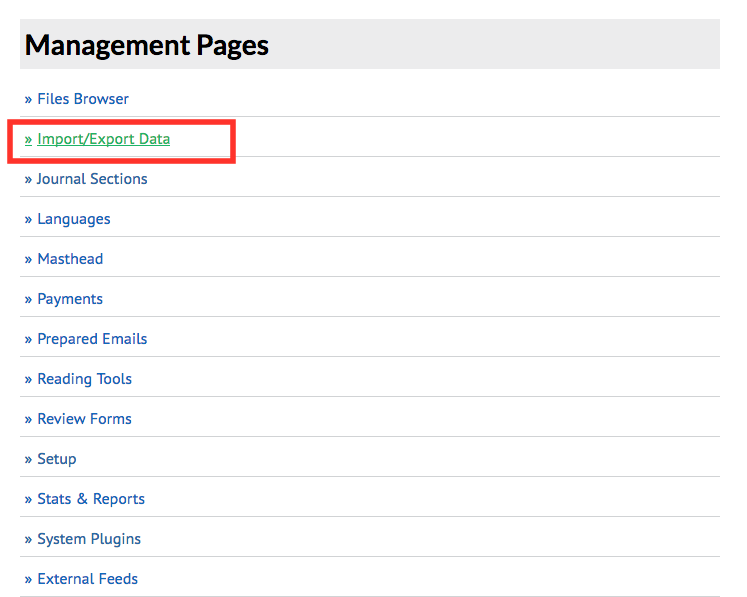Click the » arrow next to Languages
Viewport: 747px width, 597px height.
pyautogui.click(x=28, y=219)
